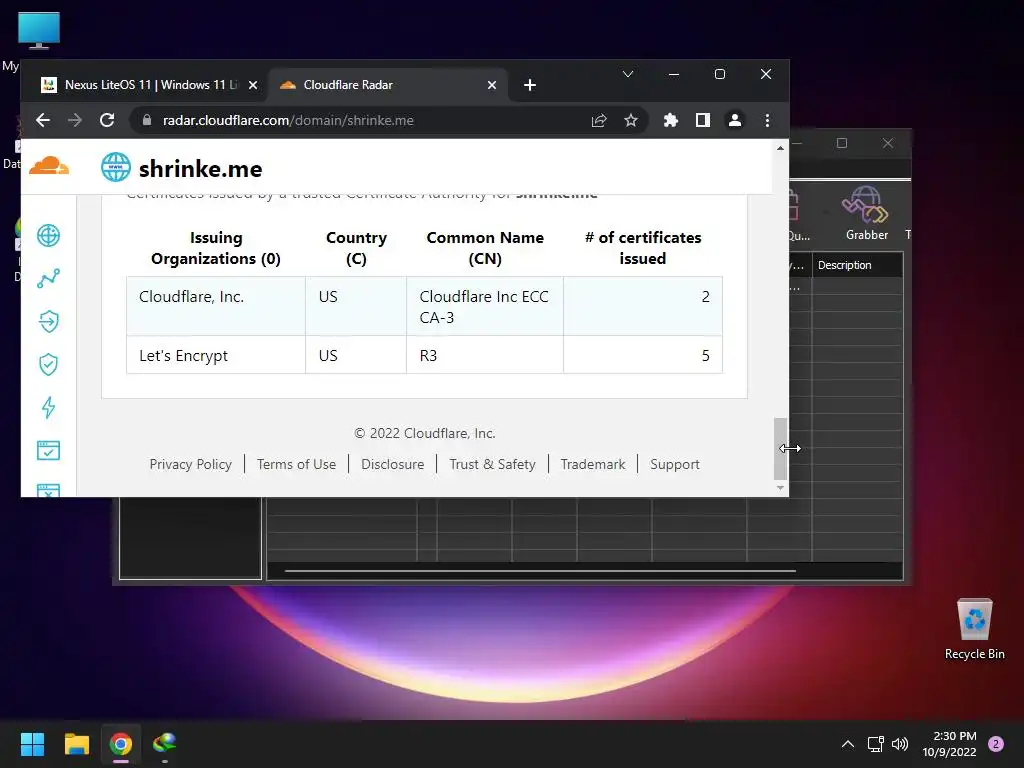Open File Explorer from the taskbar
Viewport: 1024px width, 768px height.
tap(76, 744)
